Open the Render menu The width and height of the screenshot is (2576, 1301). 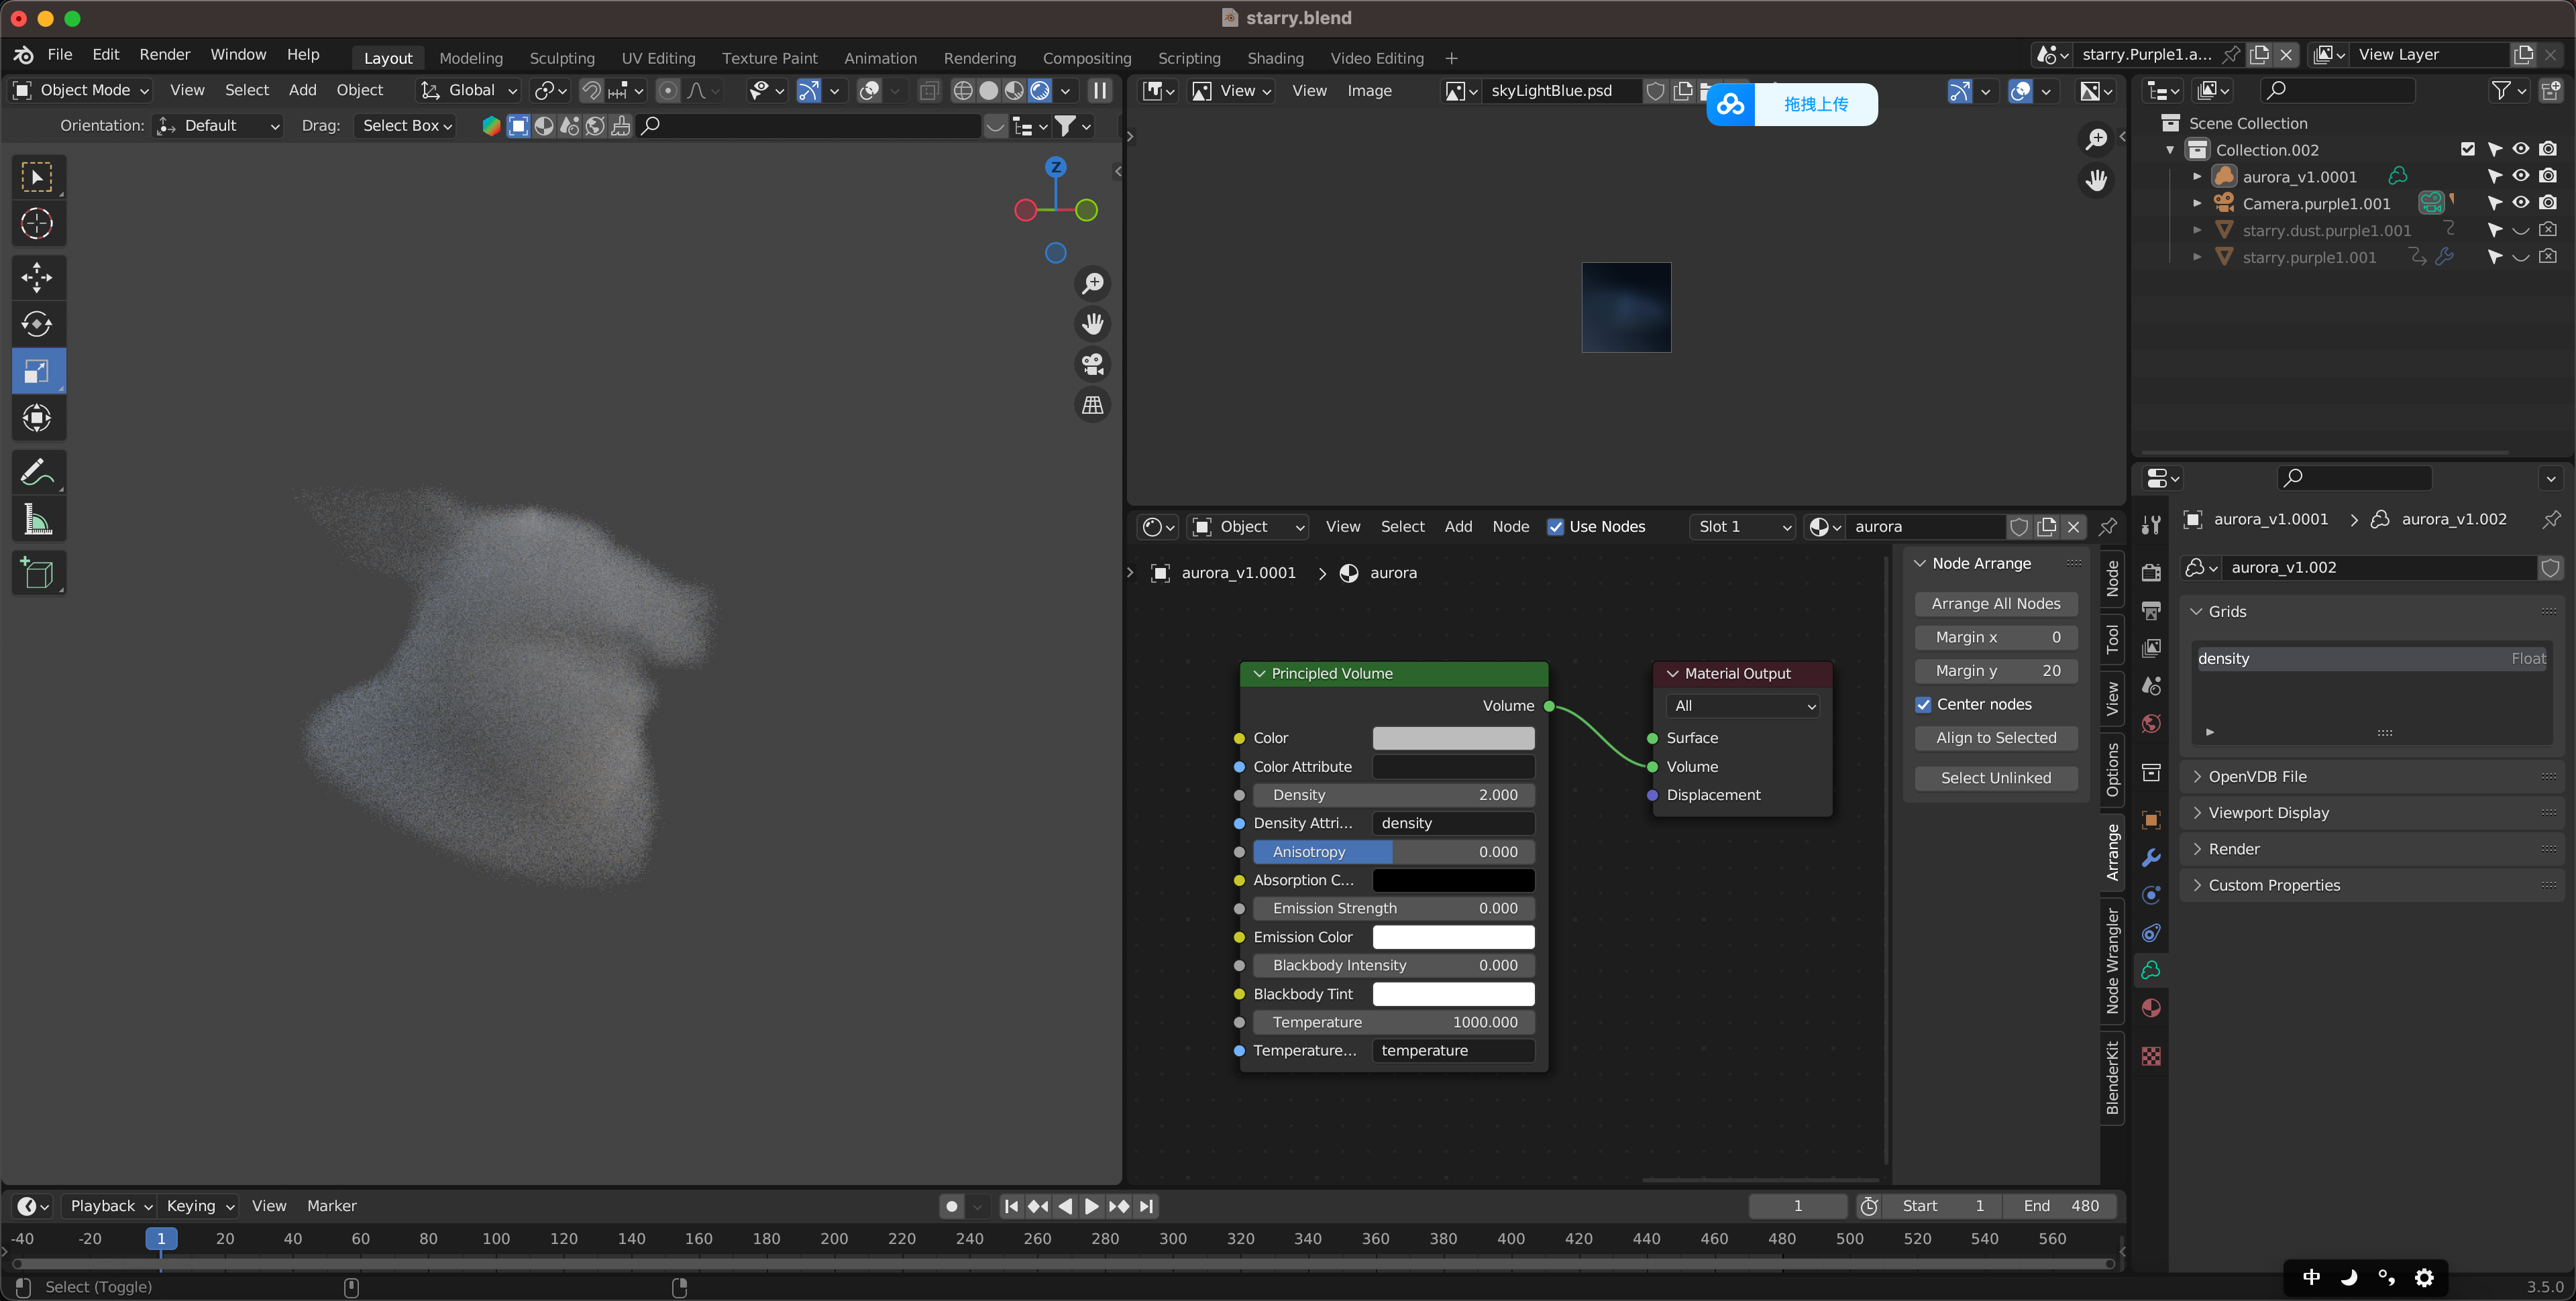(164, 55)
